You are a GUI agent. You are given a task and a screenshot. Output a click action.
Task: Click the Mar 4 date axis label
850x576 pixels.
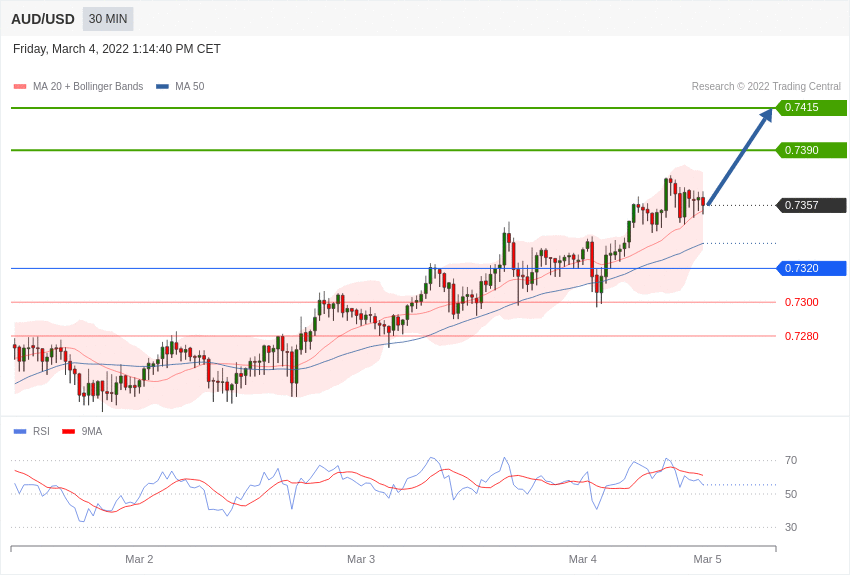[583, 559]
